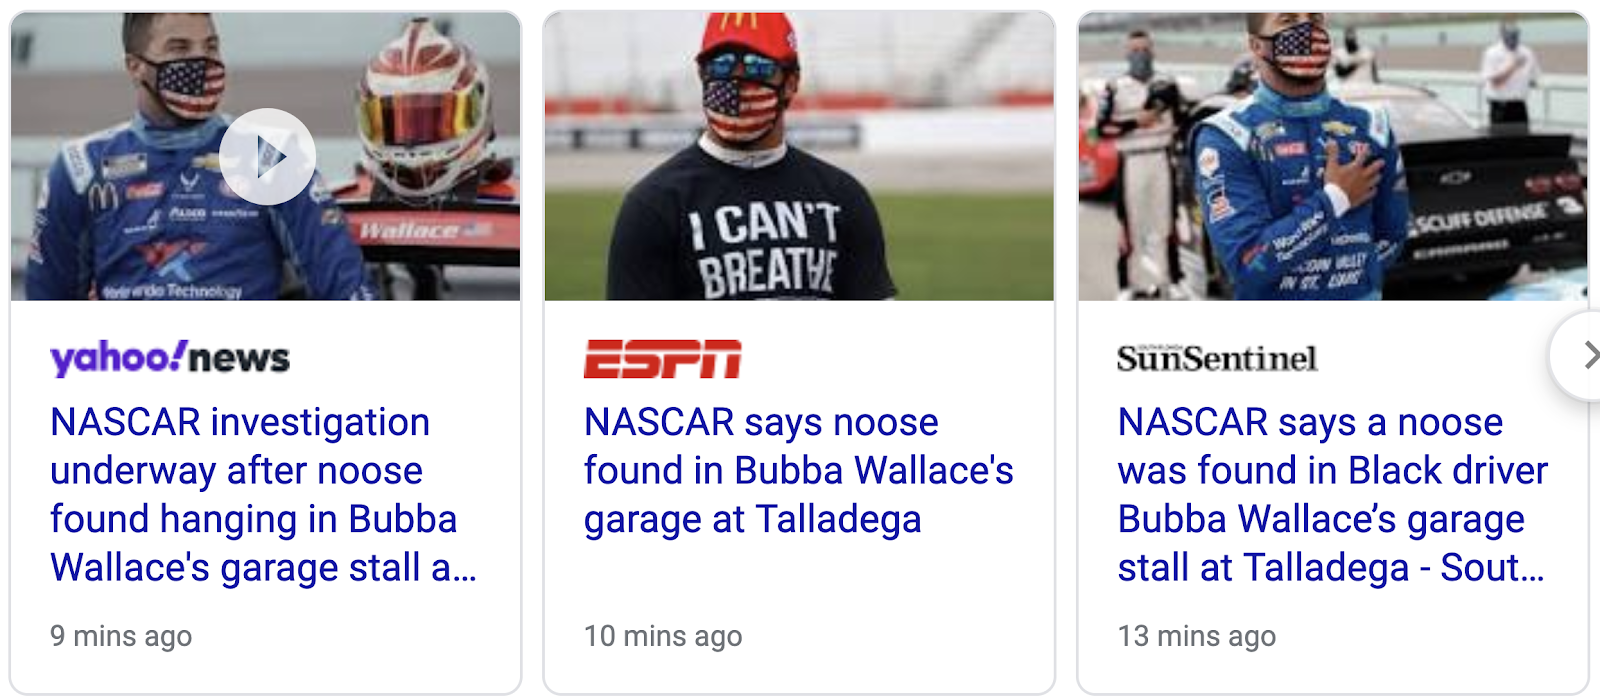Click the ESPN logo
The image size is (1600, 700).
pyautogui.click(x=662, y=359)
